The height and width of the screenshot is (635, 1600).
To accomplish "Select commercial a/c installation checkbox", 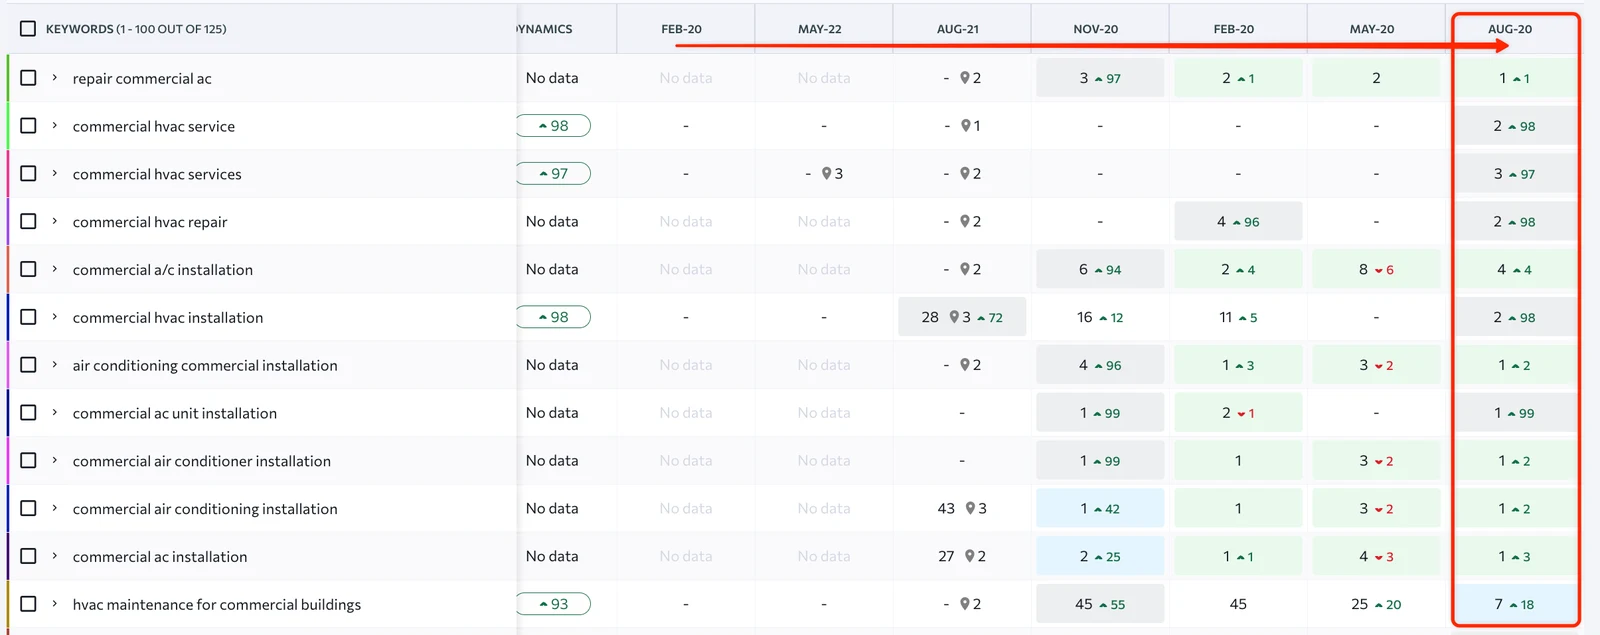I will [28, 269].
